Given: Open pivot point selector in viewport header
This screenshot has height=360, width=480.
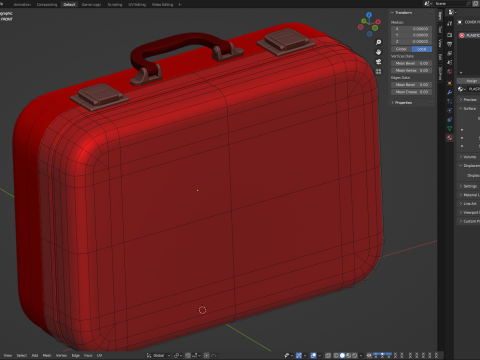Looking at the screenshot, I should click(178, 356).
